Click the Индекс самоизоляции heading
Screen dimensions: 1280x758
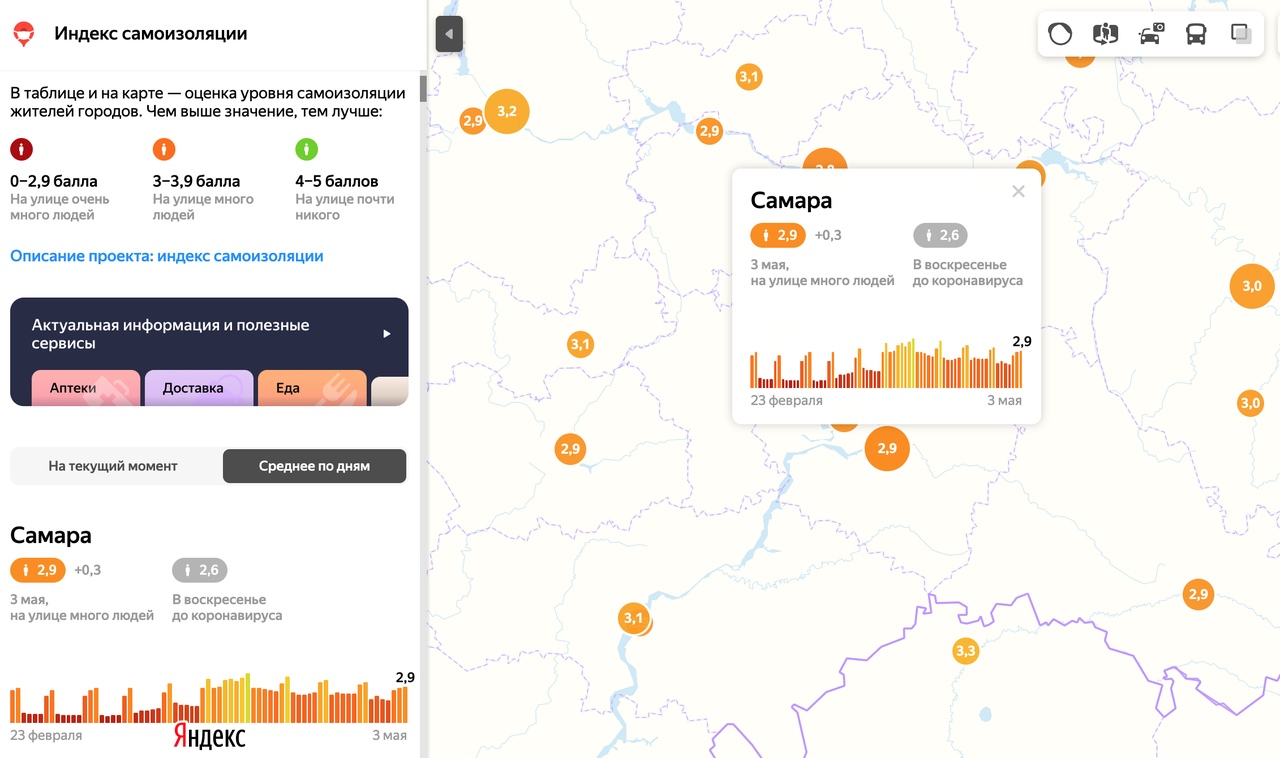pyautogui.click(x=151, y=34)
